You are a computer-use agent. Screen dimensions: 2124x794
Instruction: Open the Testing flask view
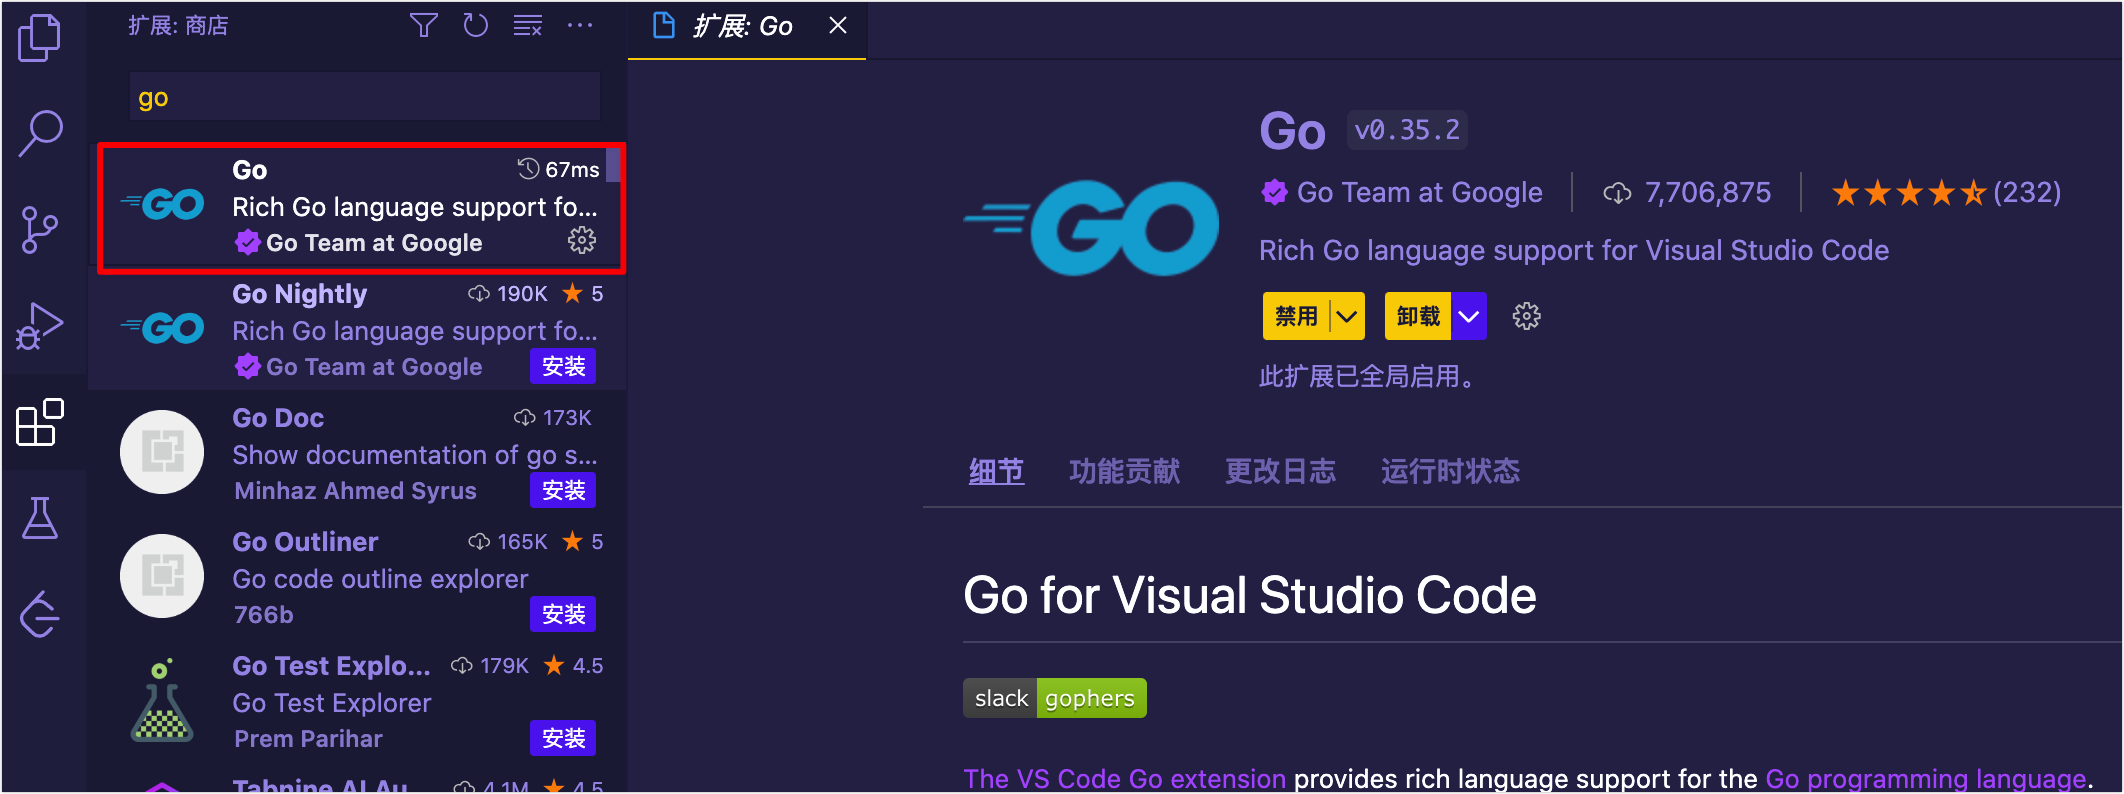[40, 518]
